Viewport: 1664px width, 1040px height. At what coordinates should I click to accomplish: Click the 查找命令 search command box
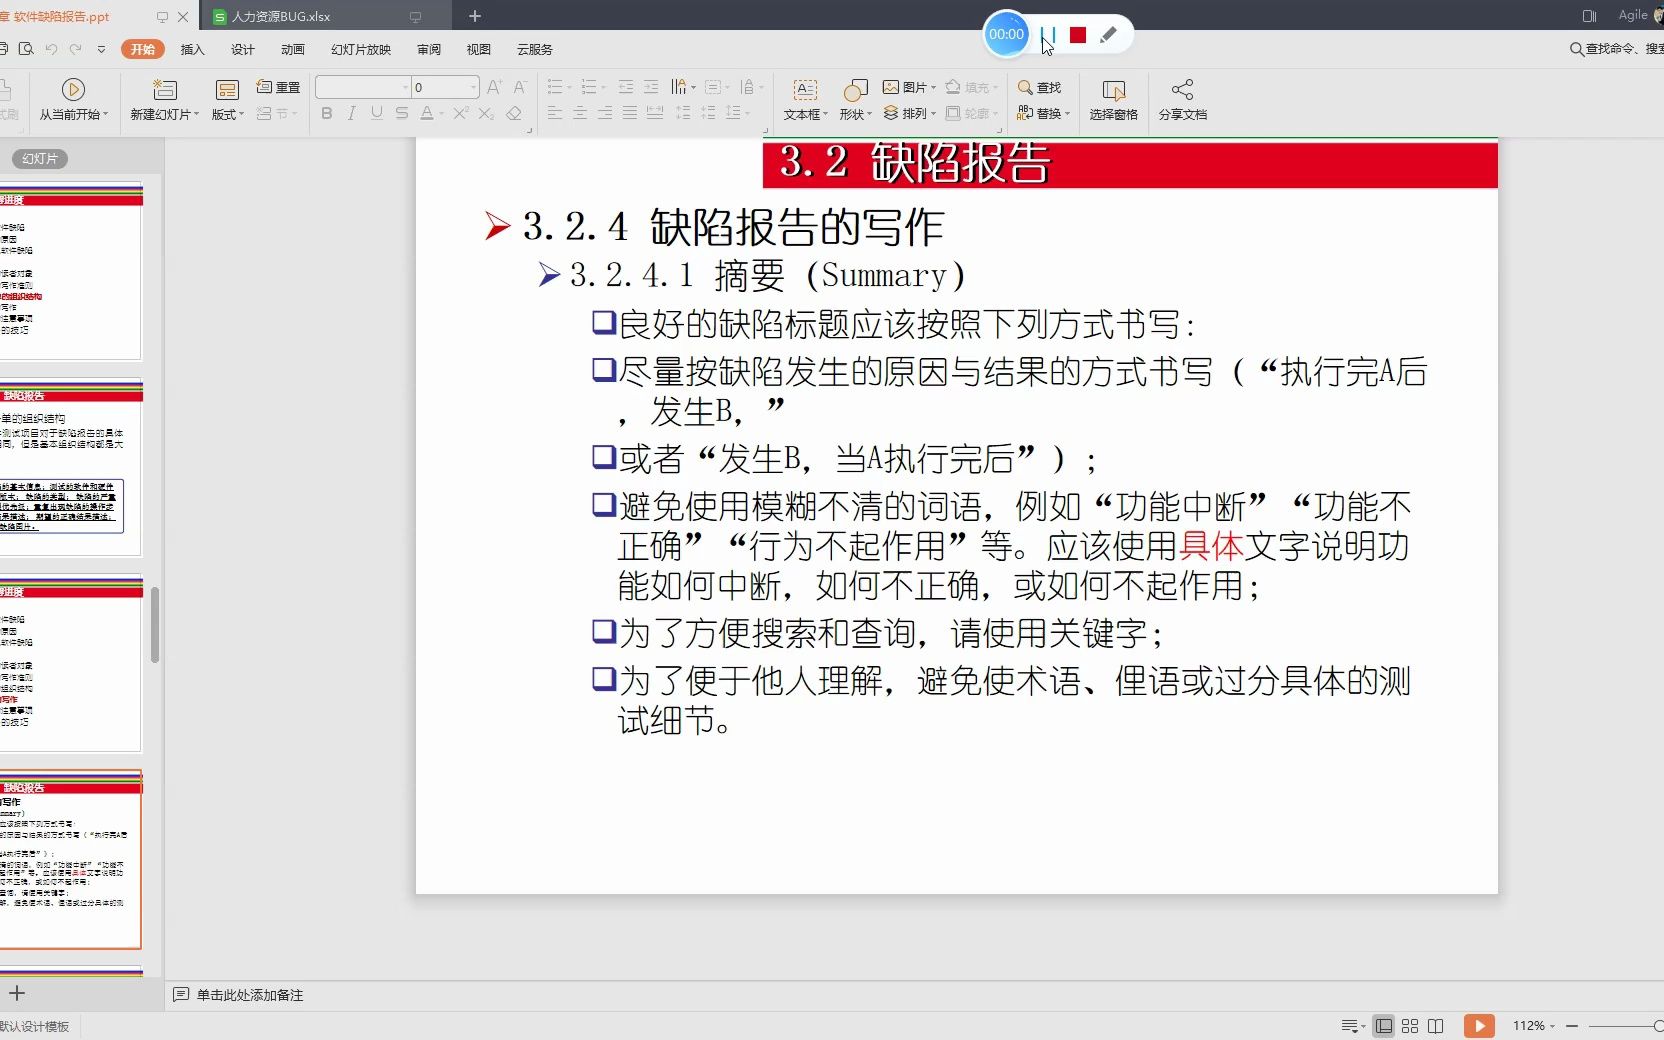1616,49
